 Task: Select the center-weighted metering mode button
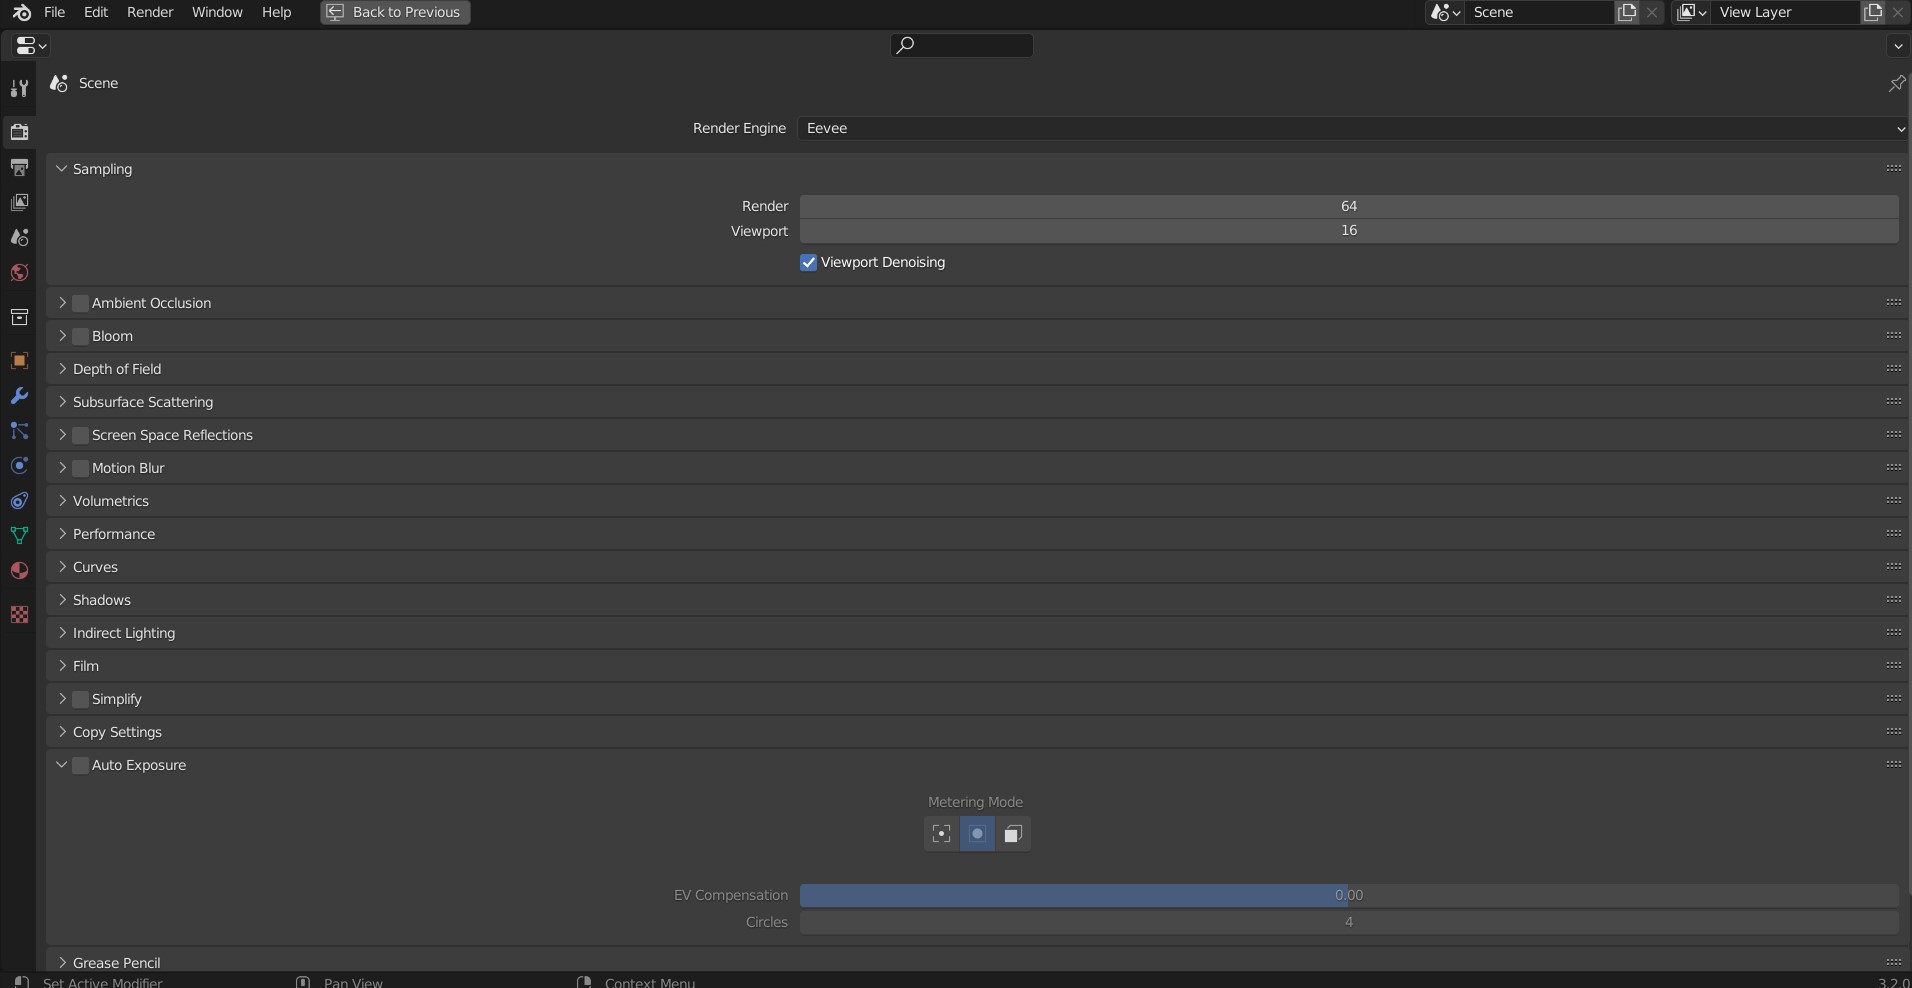(977, 834)
